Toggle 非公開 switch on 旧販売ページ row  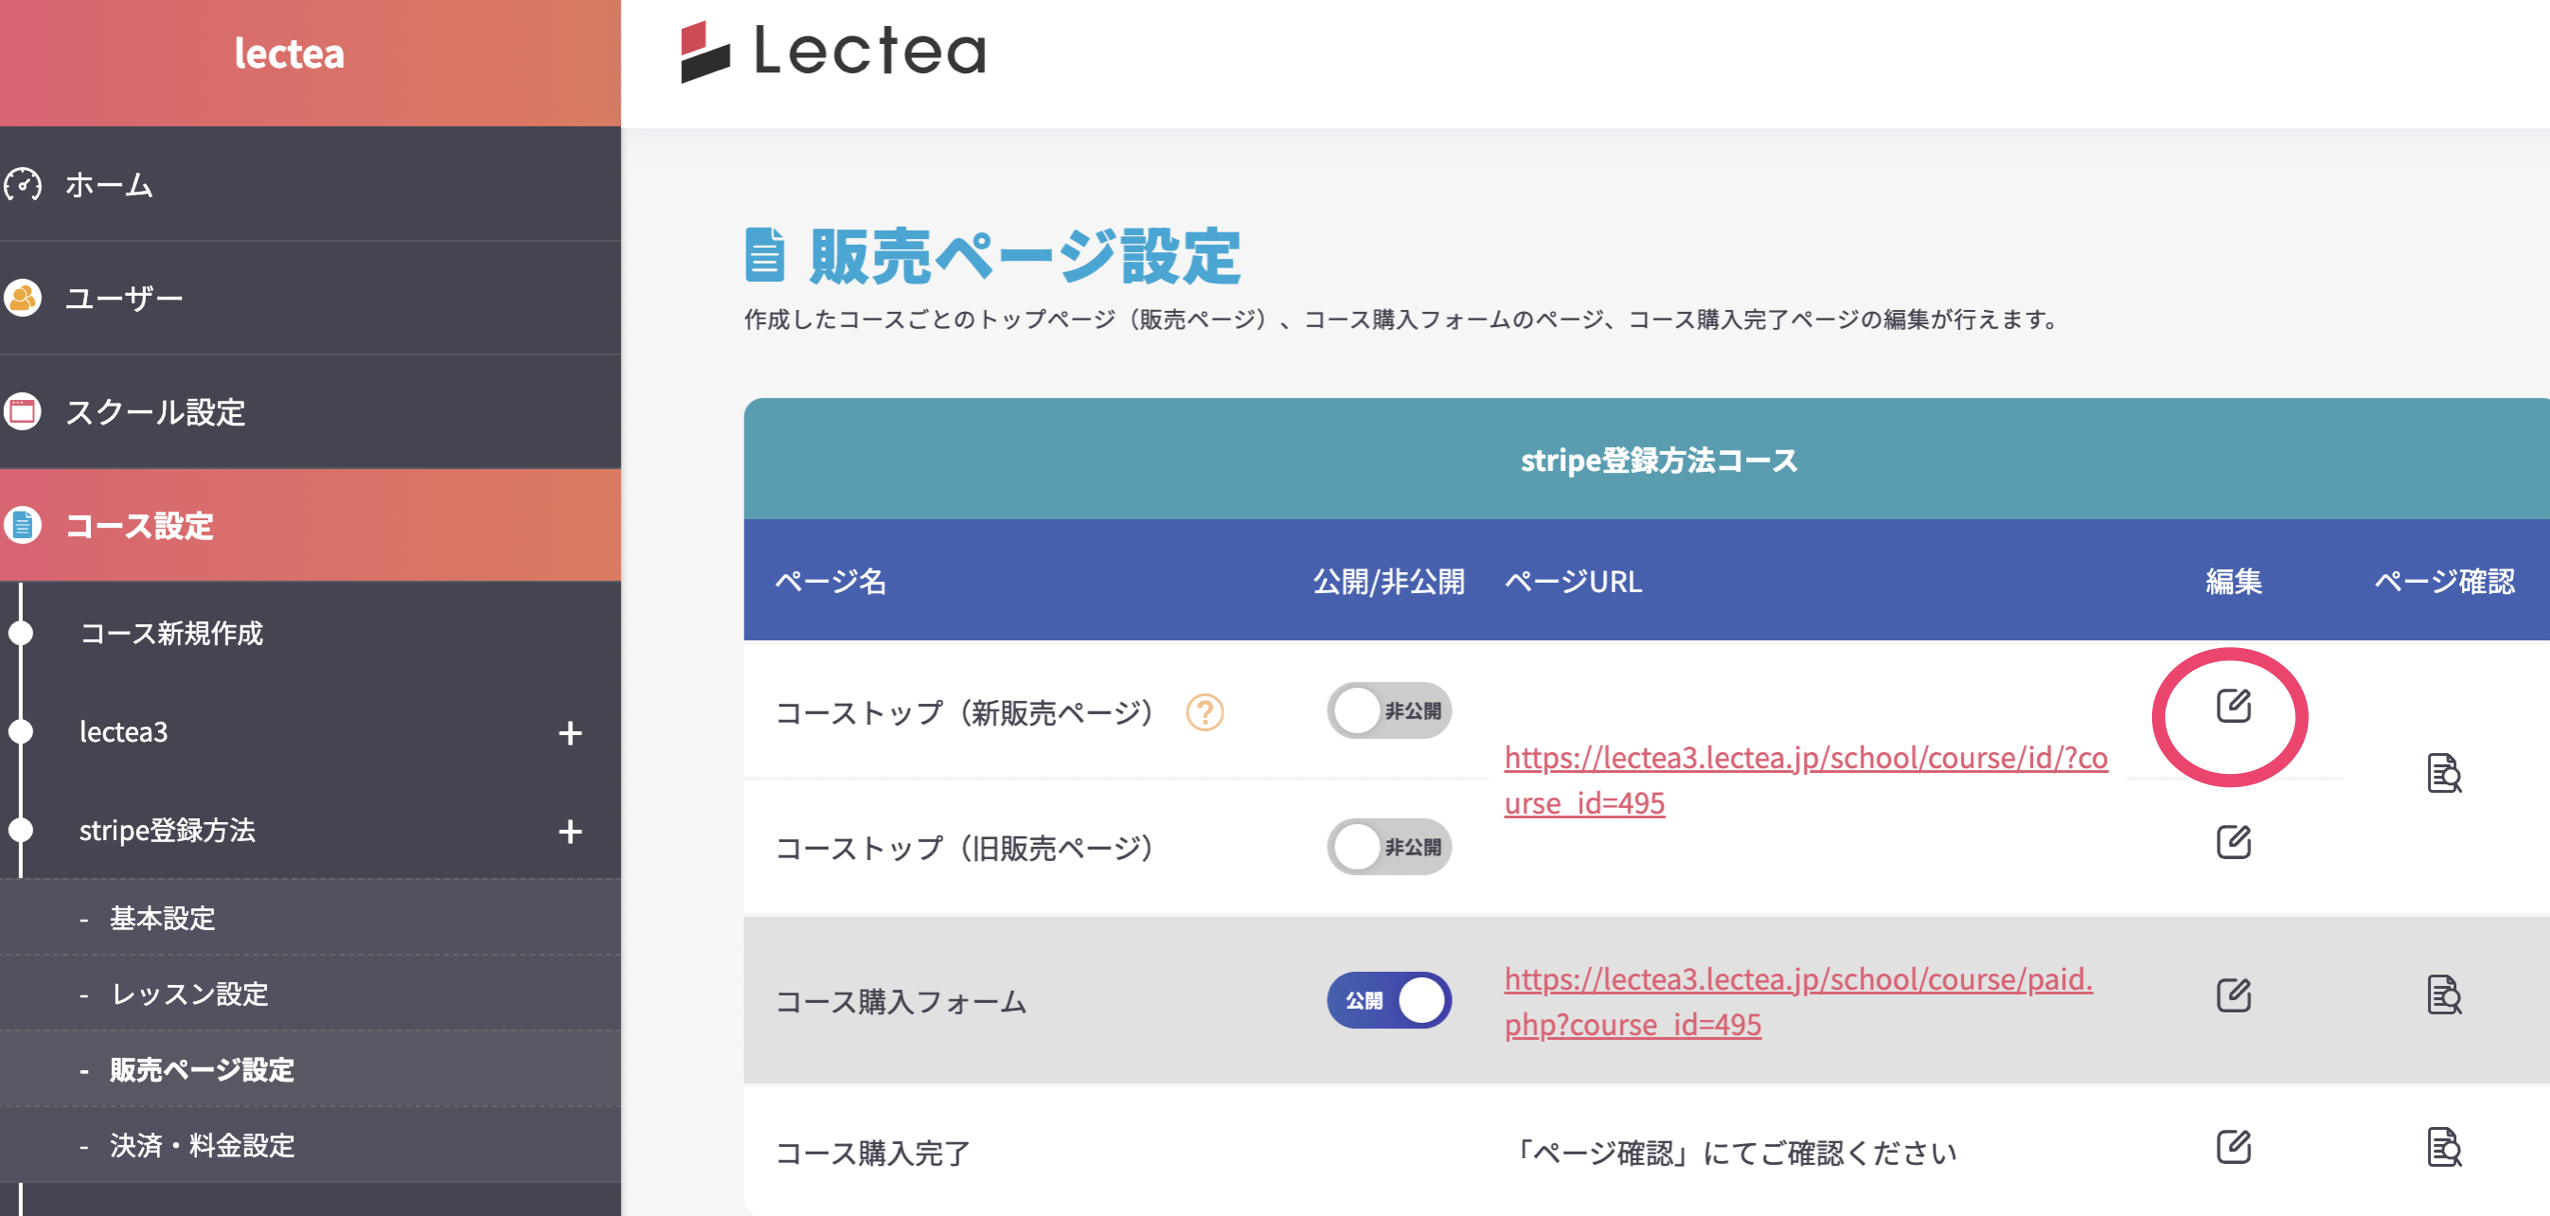(1390, 847)
